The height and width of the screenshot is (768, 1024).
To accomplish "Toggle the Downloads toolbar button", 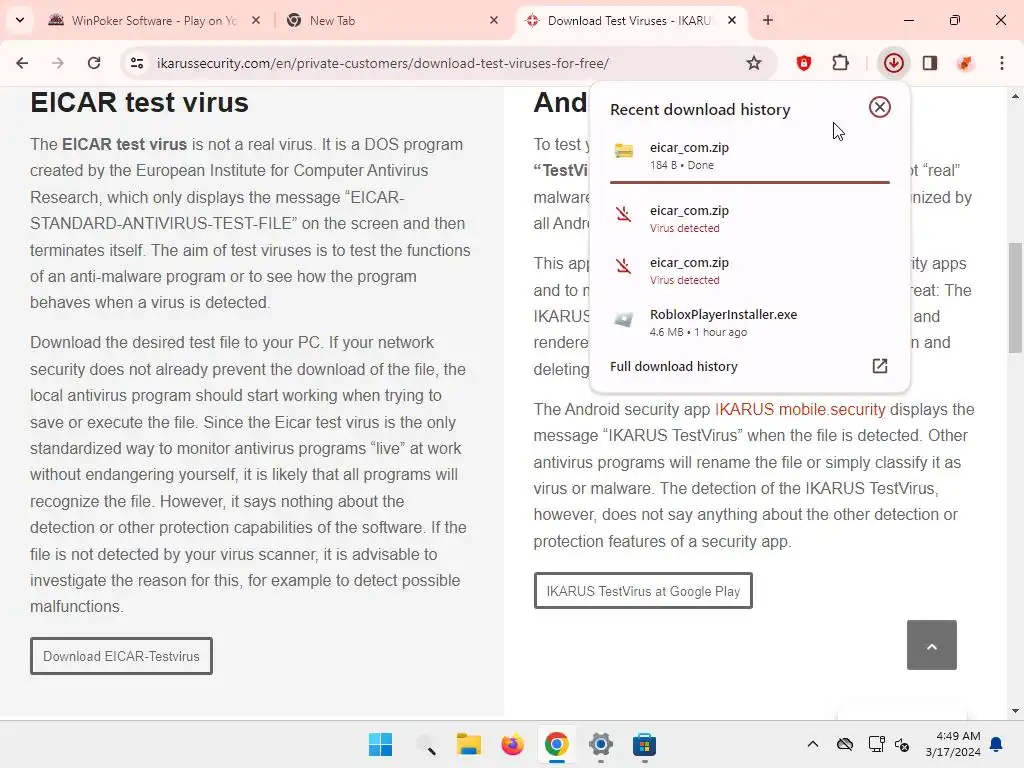I will tap(893, 63).
